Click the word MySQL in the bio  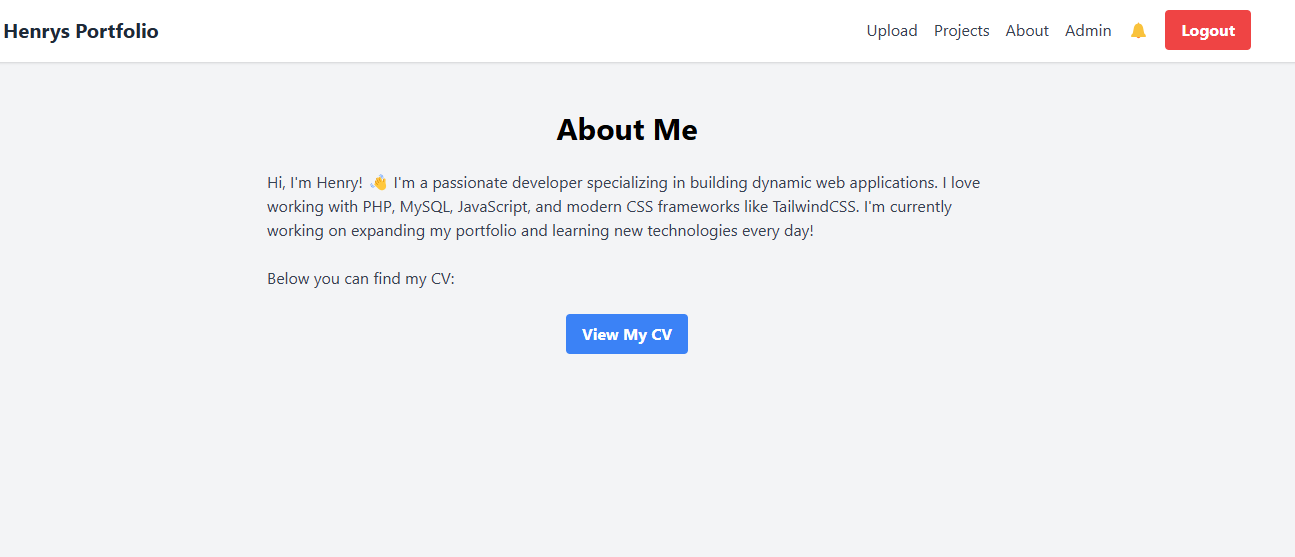(423, 207)
